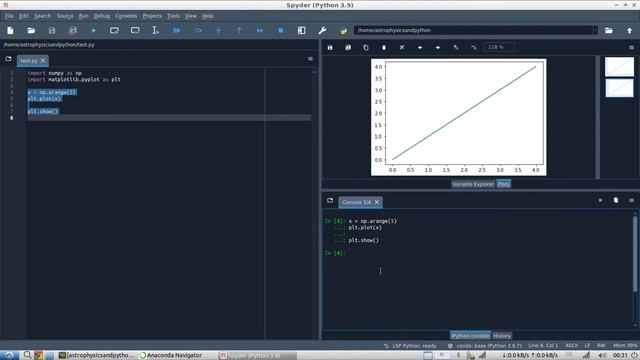Viewport: 640px width, 360px height.
Task: Expand the working directory path dropdown
Action: pyautogui.click(x=595, y=30)
